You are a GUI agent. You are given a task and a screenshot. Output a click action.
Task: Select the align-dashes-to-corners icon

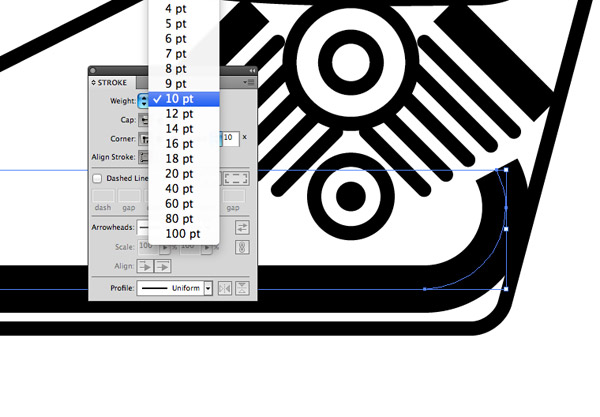tap(236, 178)
